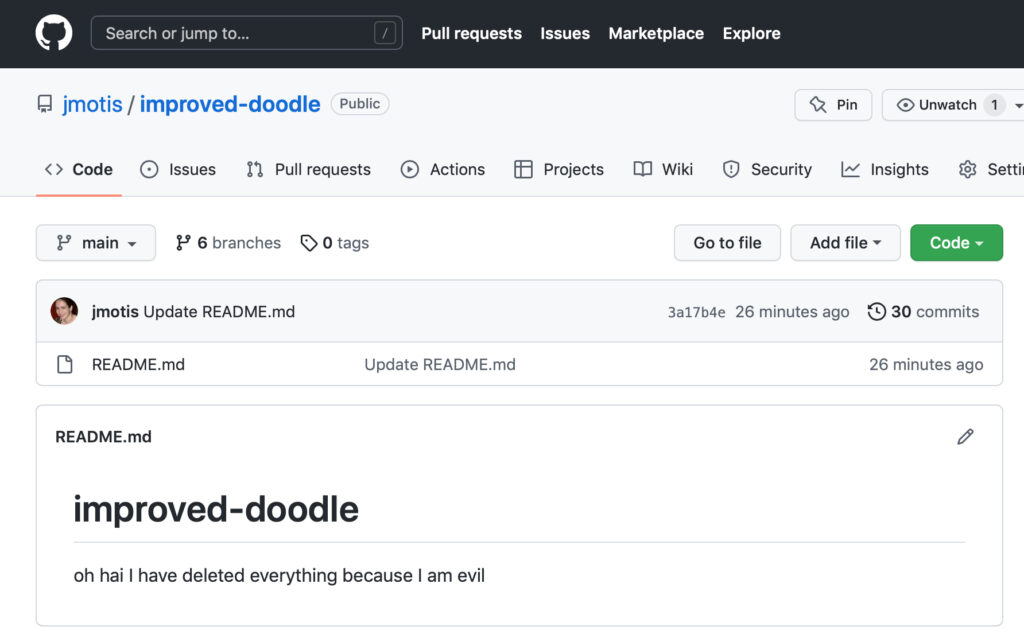Open the GitHub logo homepage

[x=54, y=33]
